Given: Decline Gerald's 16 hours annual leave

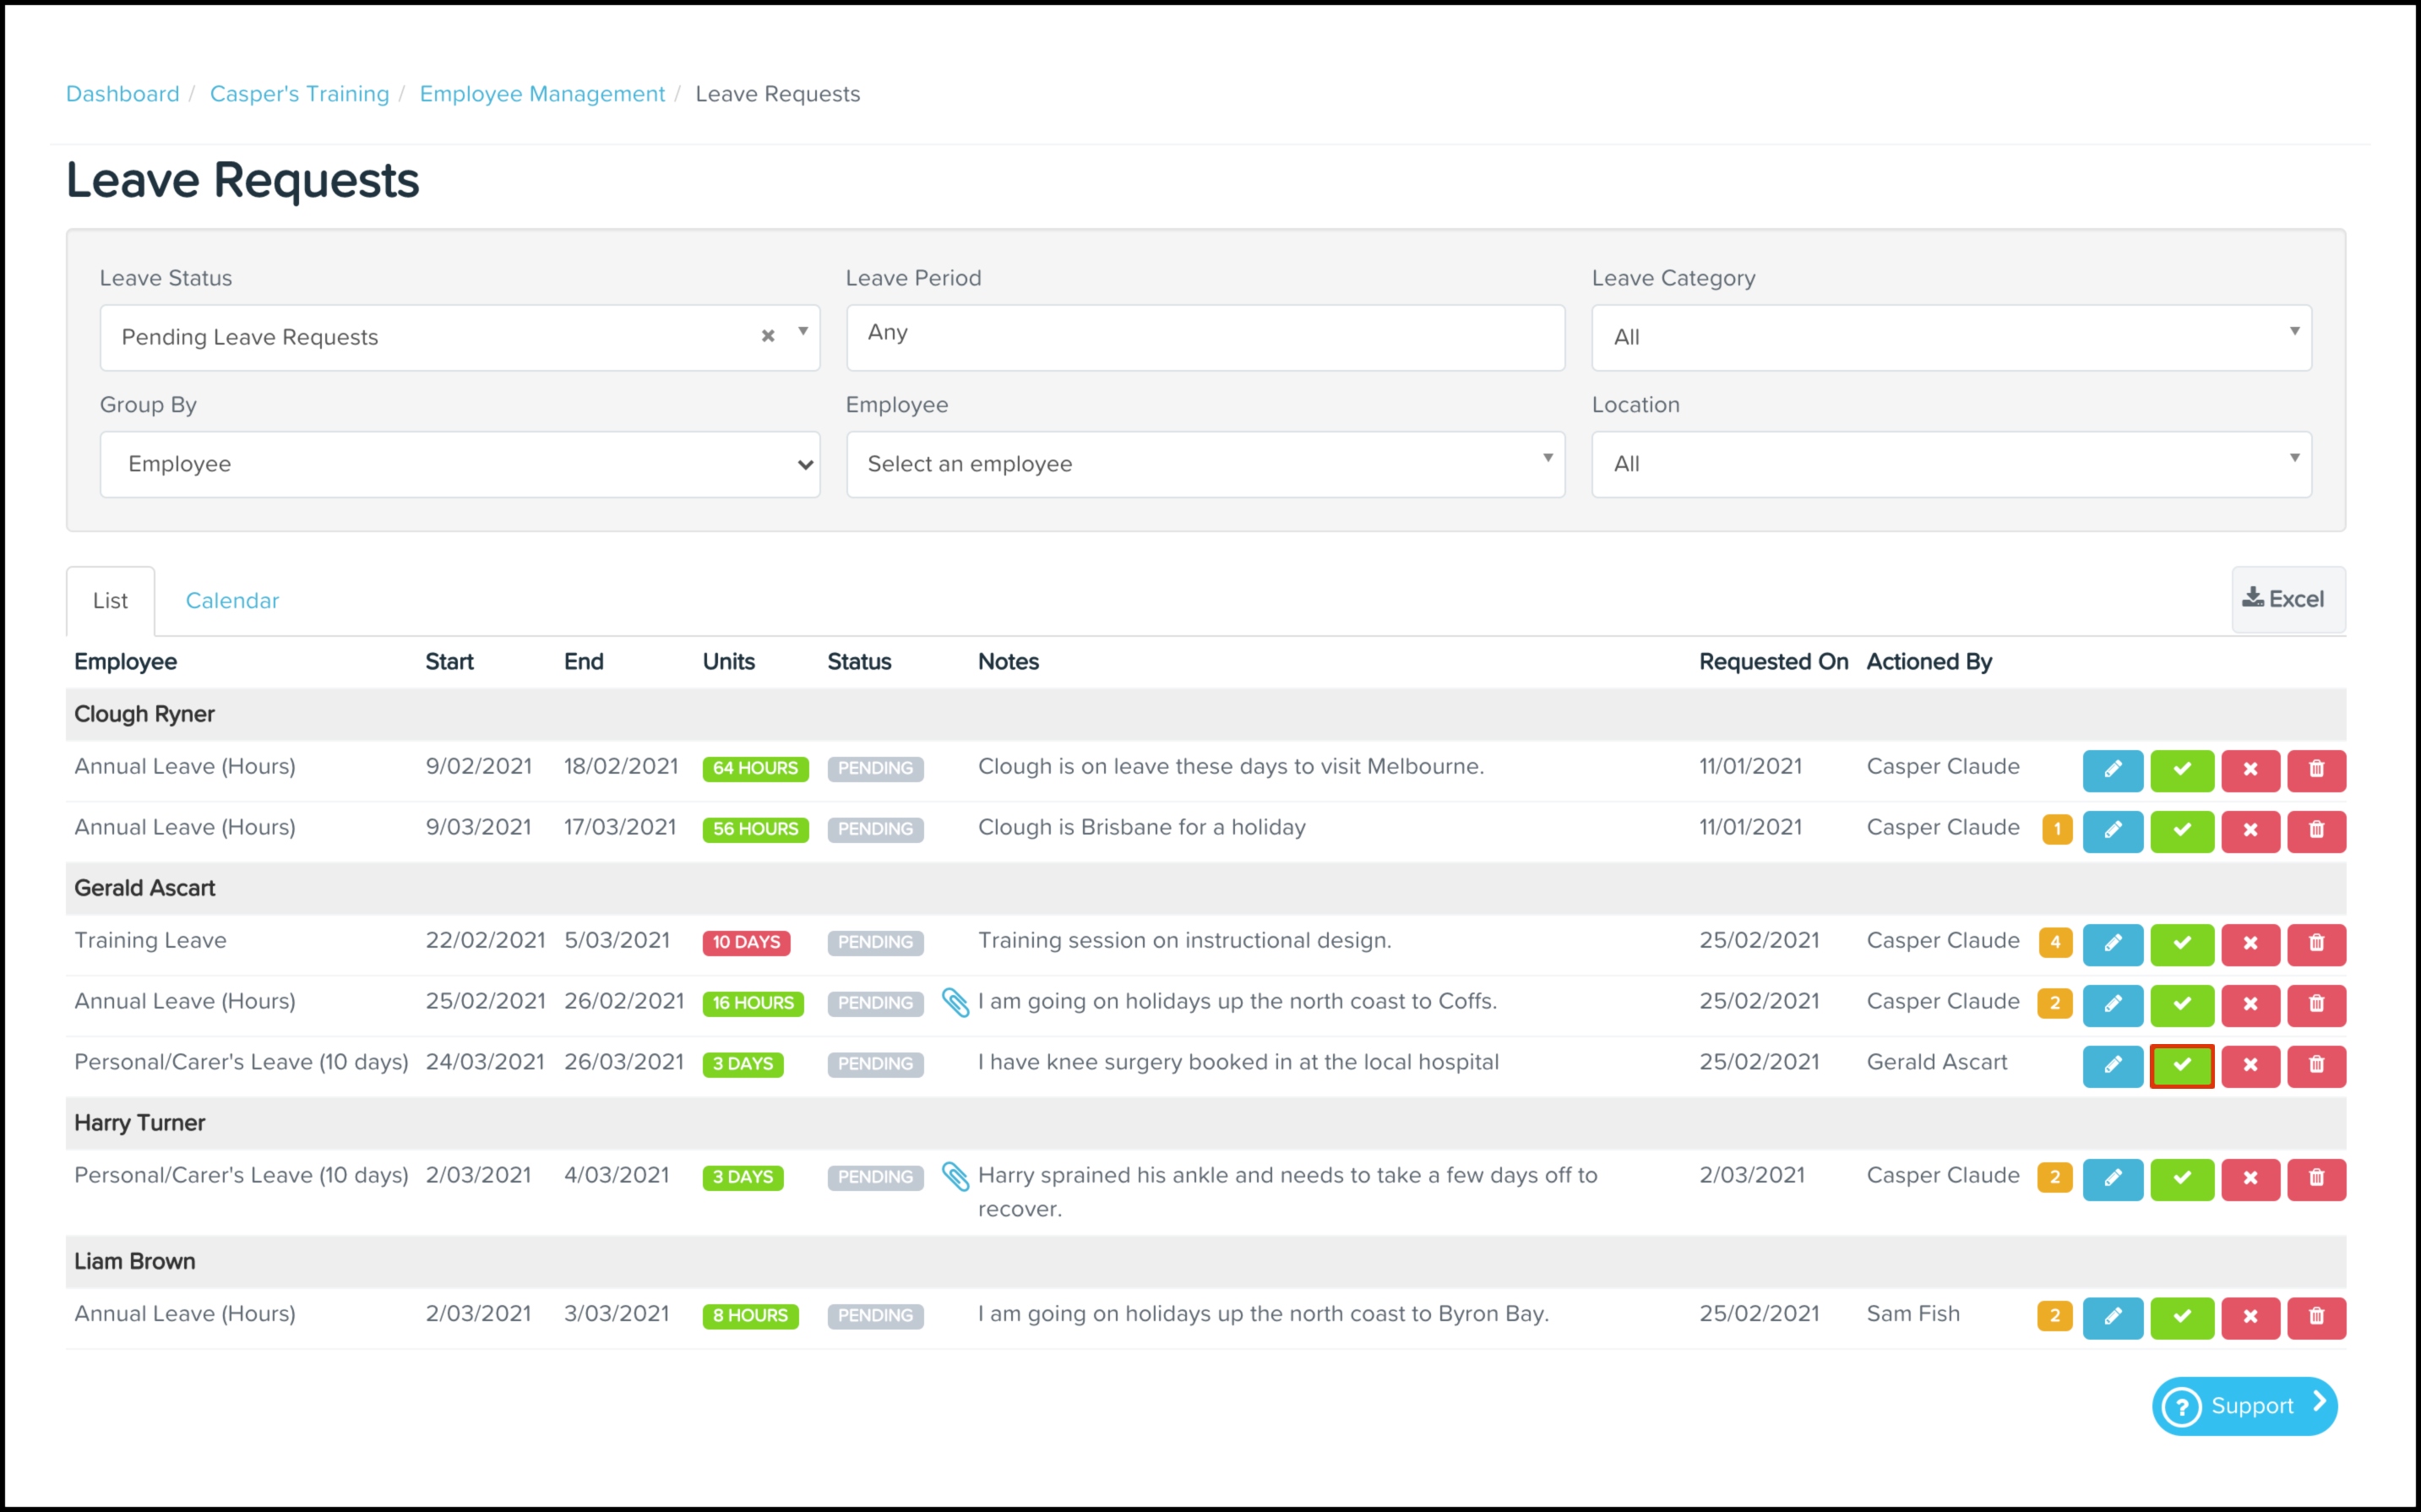Looking at the screenshot, I should point(2250,1004).
